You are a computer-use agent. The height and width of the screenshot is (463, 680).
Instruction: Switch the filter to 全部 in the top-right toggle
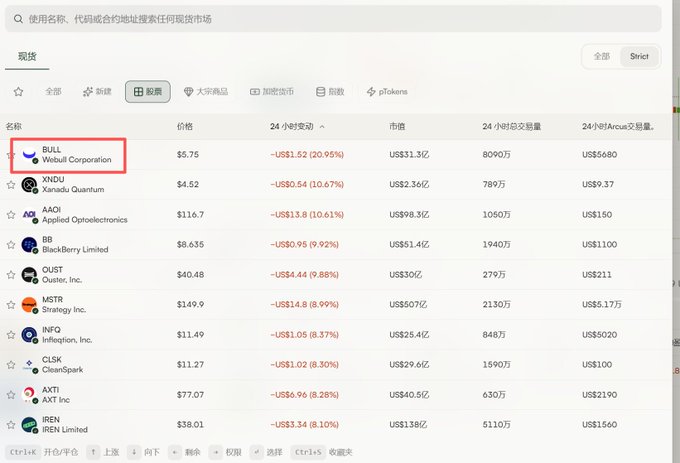coord(602,56)
